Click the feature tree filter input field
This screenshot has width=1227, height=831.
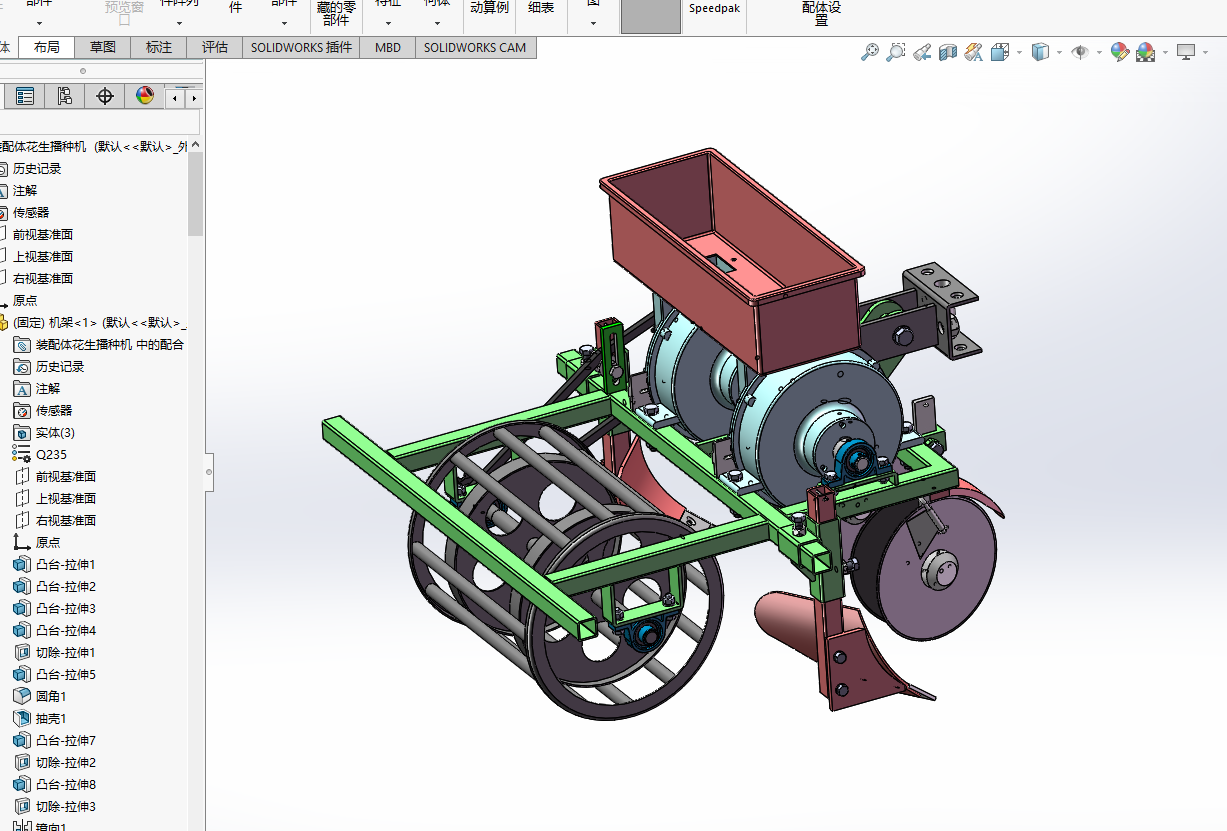point(100,123)
